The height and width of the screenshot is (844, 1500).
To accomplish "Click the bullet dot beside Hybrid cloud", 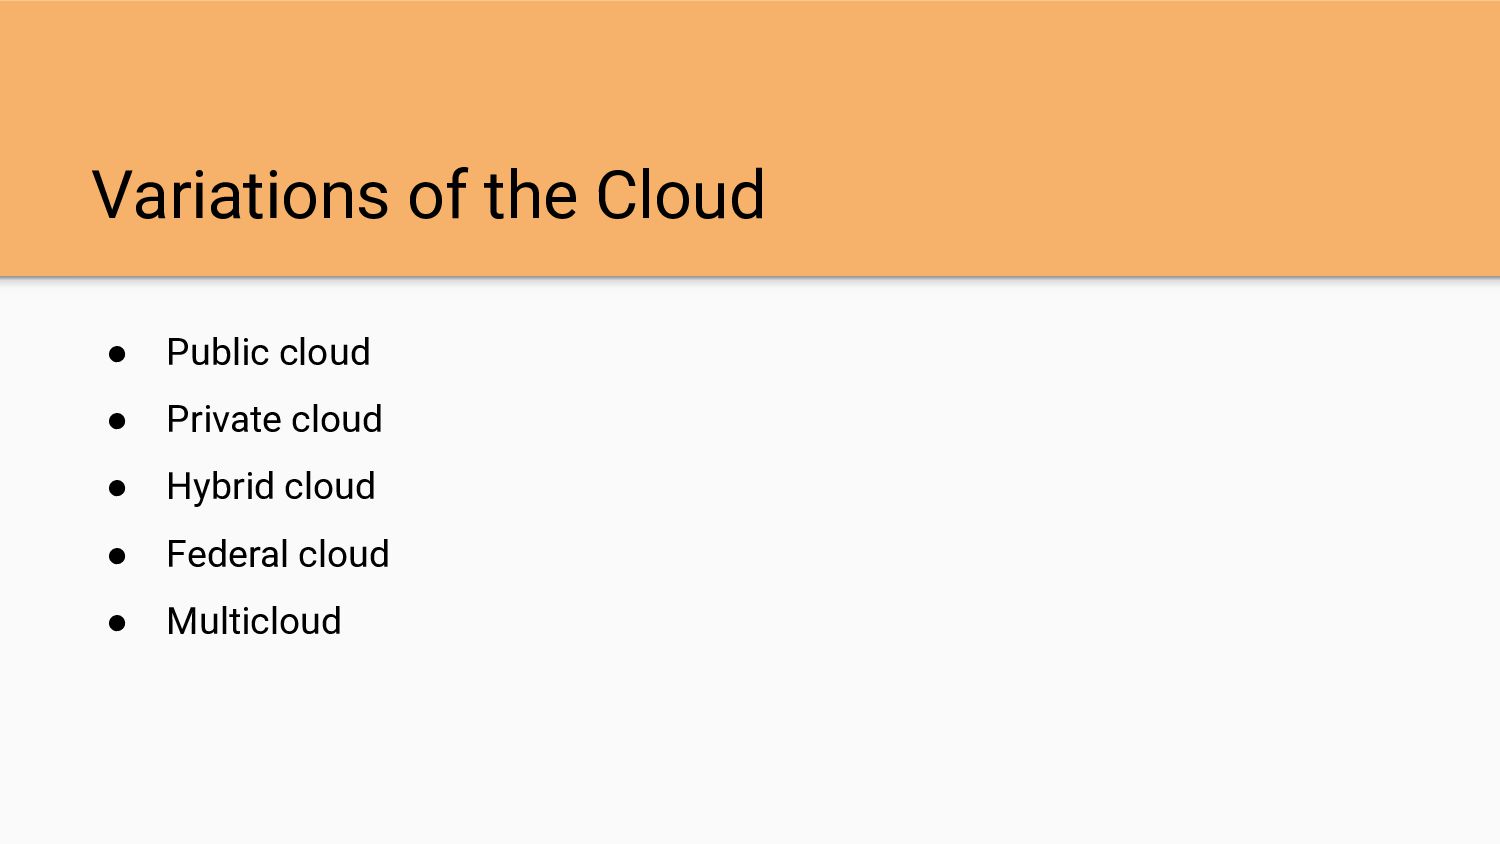I will (117, 488).
